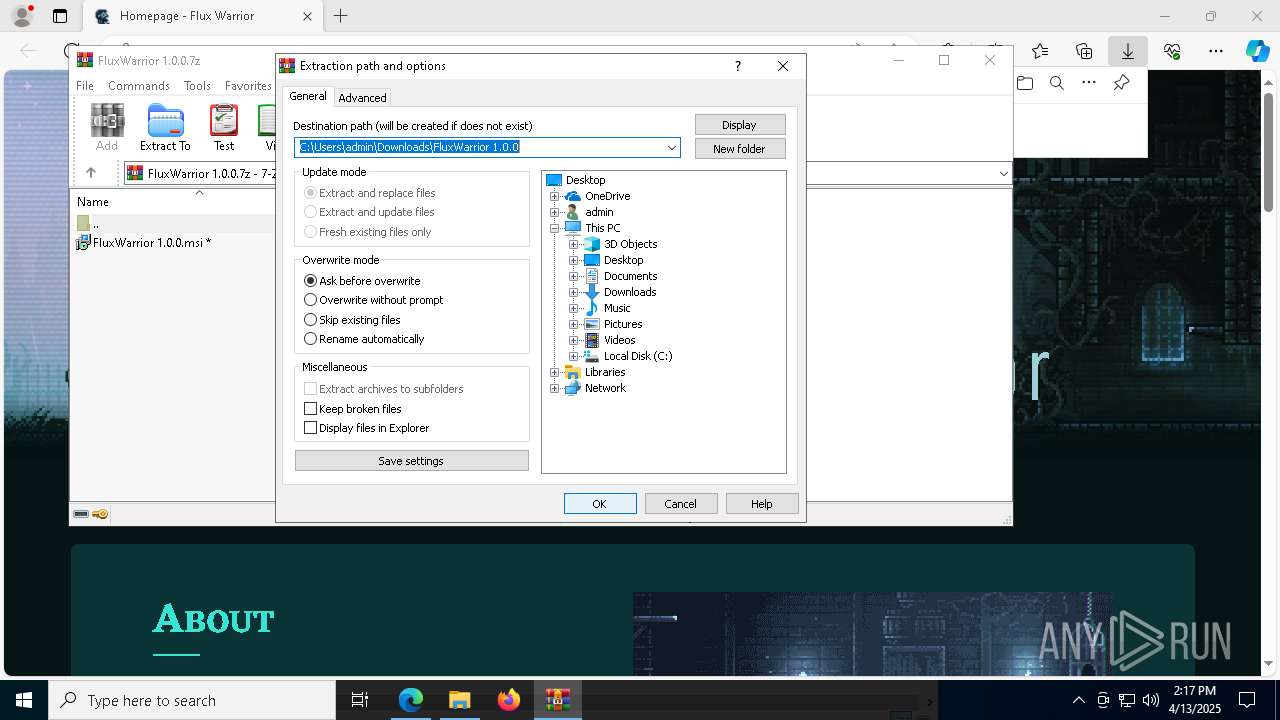Click the dialog help question mark
Viewport: 1280px width, 720px height.
click(x=738, y=66)
